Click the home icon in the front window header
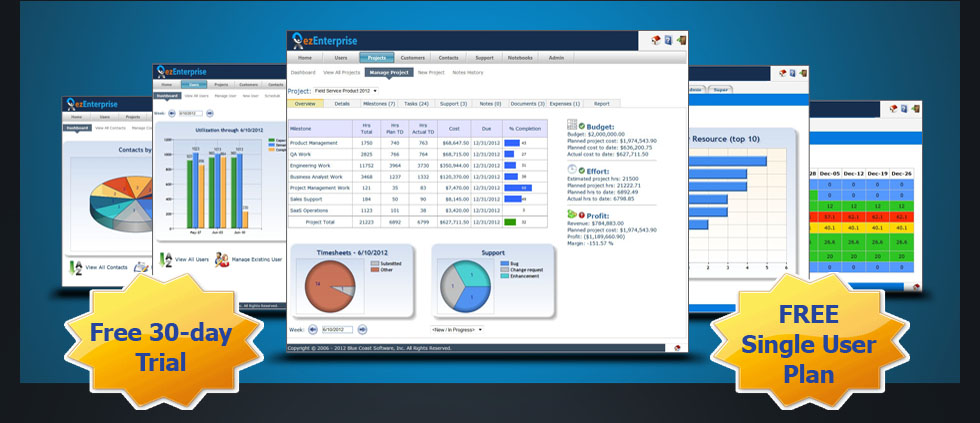The width and height of the screenshot is (980, 423). [656, 41]
